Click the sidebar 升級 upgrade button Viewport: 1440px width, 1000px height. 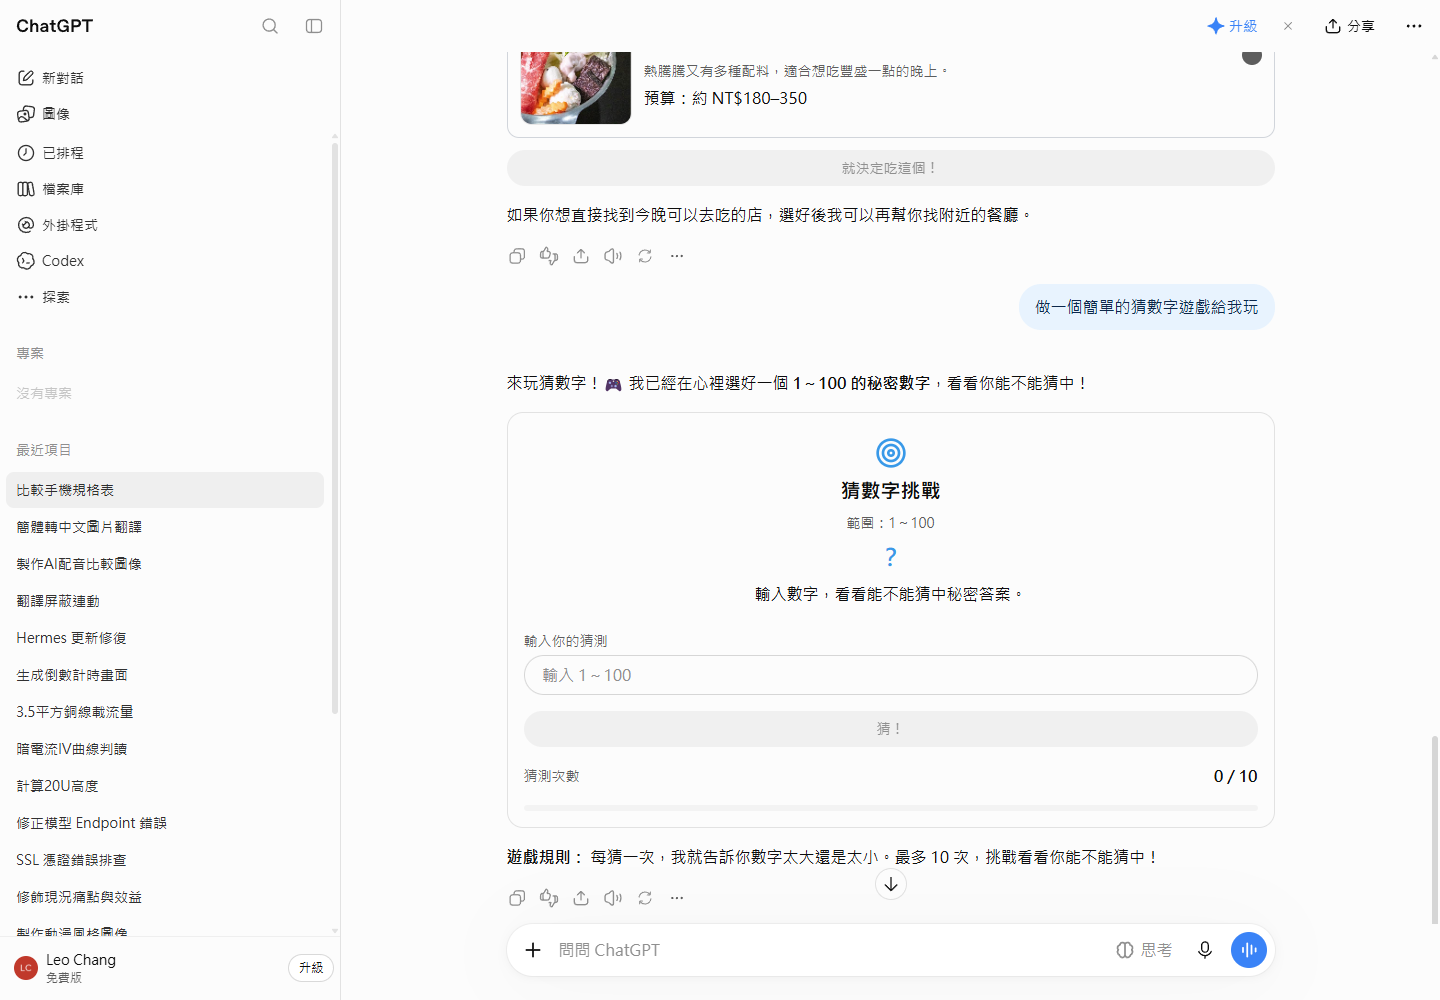pos(311,968)
